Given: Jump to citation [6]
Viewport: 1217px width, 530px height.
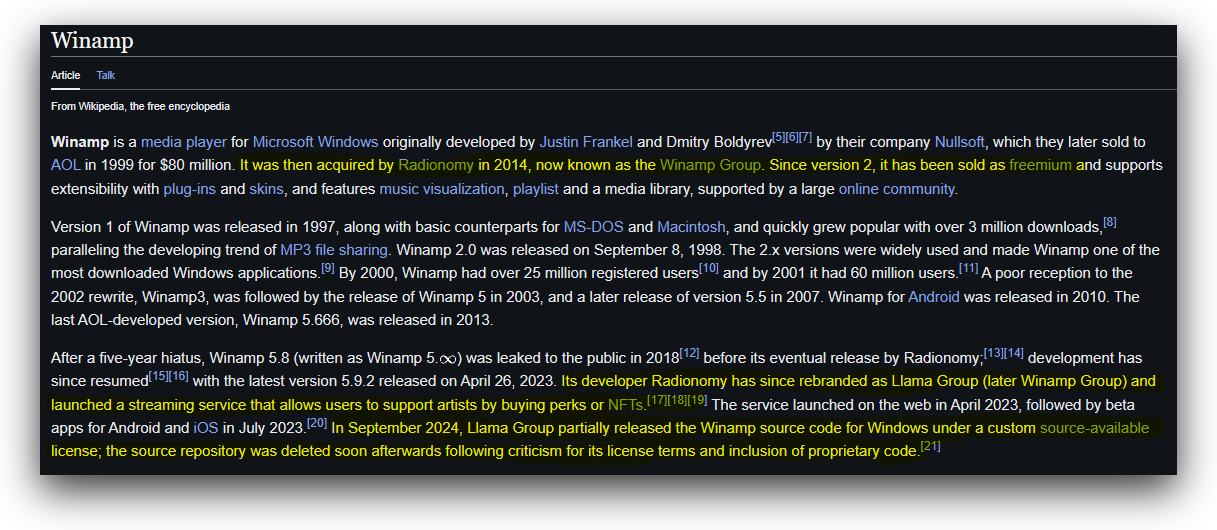Looking at the screenshot, I should click(792, 137).
